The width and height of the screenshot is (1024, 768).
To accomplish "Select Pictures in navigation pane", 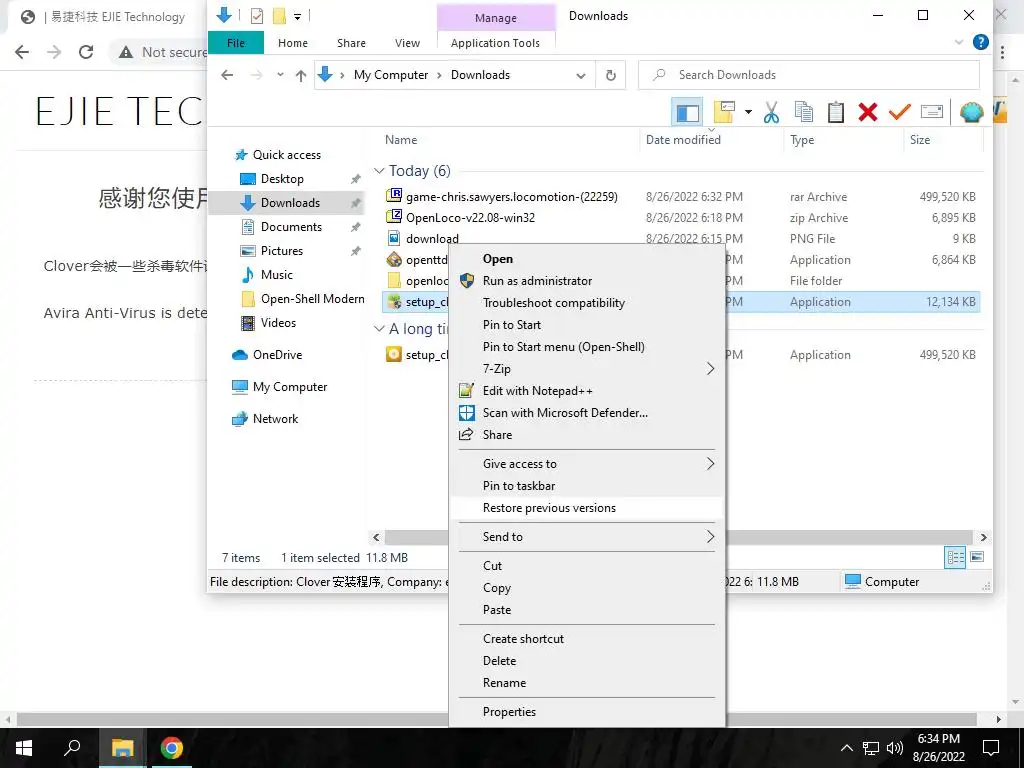I will (281, 251).
